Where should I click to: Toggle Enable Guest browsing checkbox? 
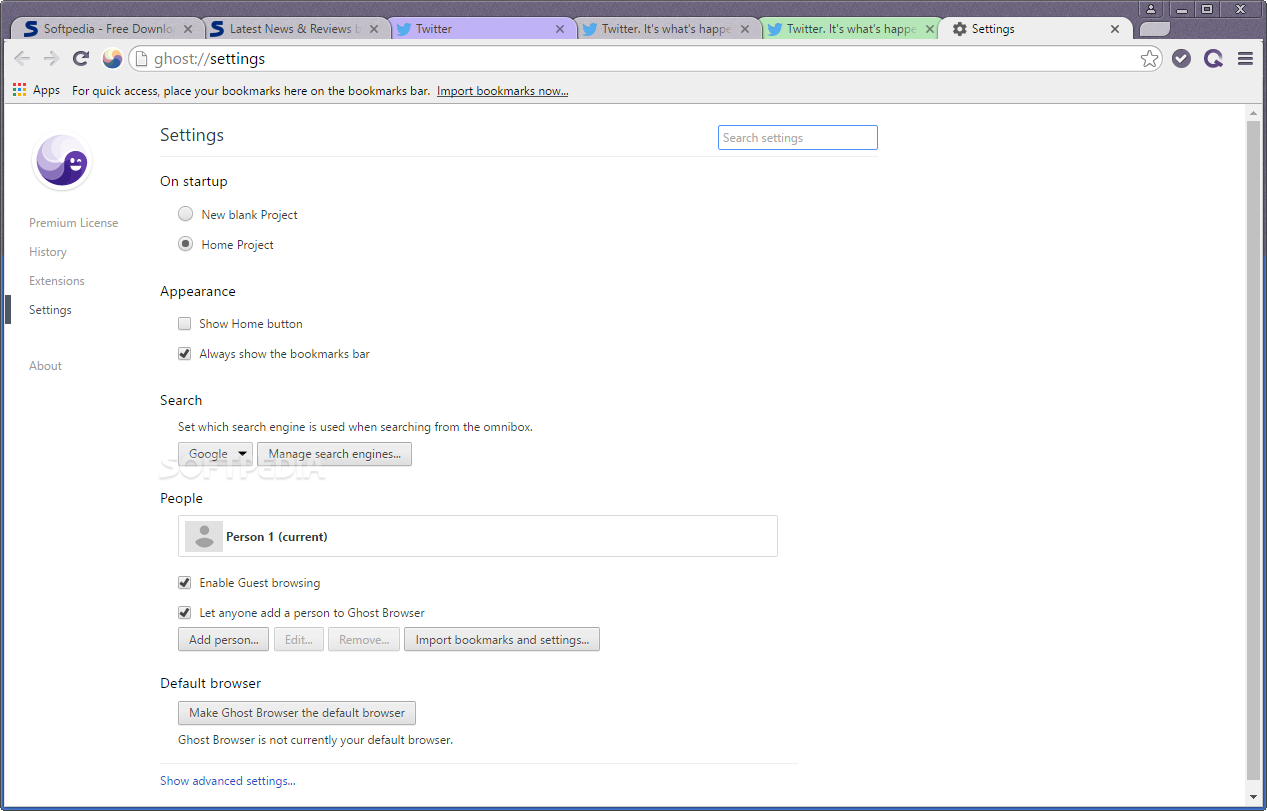(184, 582)
